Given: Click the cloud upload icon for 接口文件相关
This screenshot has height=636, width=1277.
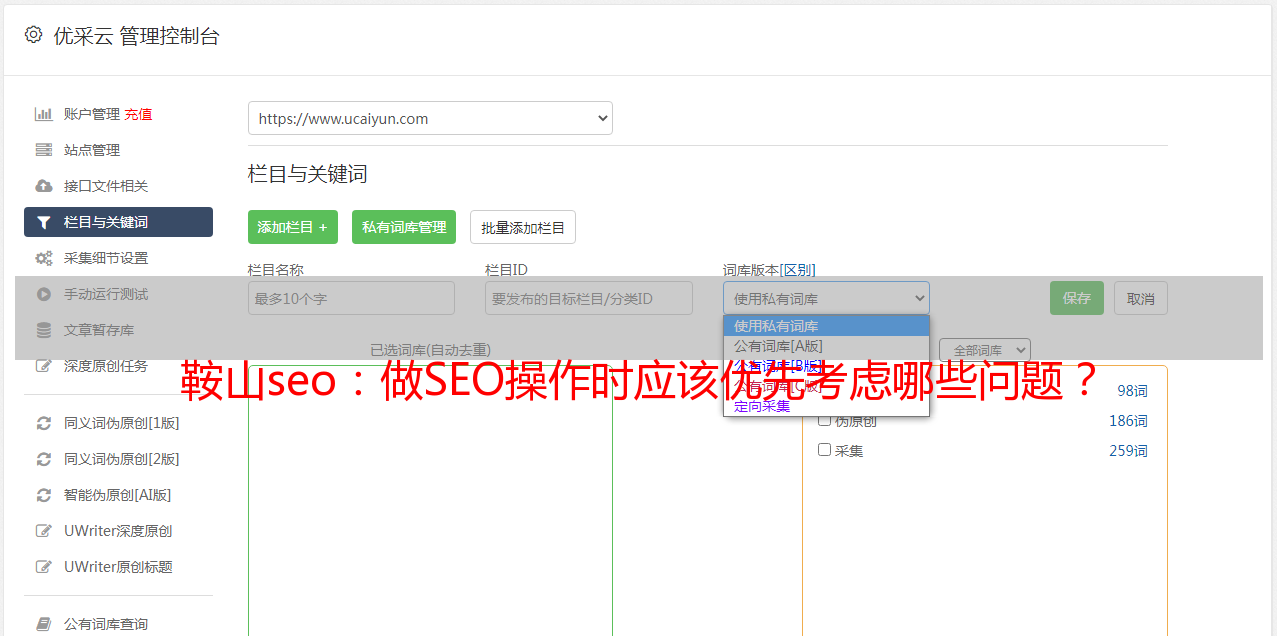Looking at the screenshot, I should (44, 186).
